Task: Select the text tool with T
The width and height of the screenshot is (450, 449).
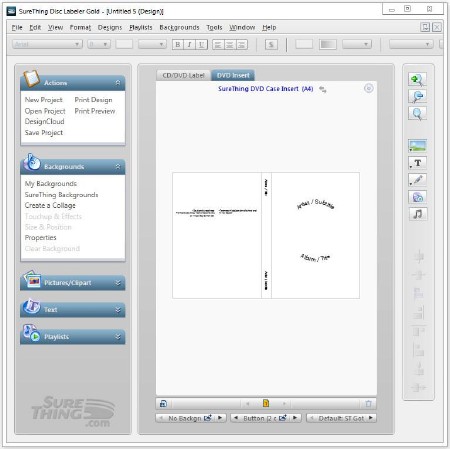Action: pos(417,163)
